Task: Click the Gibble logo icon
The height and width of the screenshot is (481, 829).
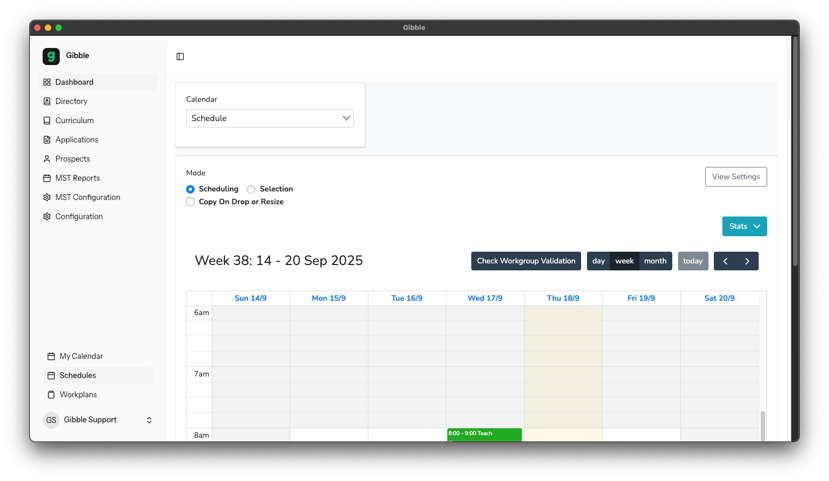Action: coord(51,56)
